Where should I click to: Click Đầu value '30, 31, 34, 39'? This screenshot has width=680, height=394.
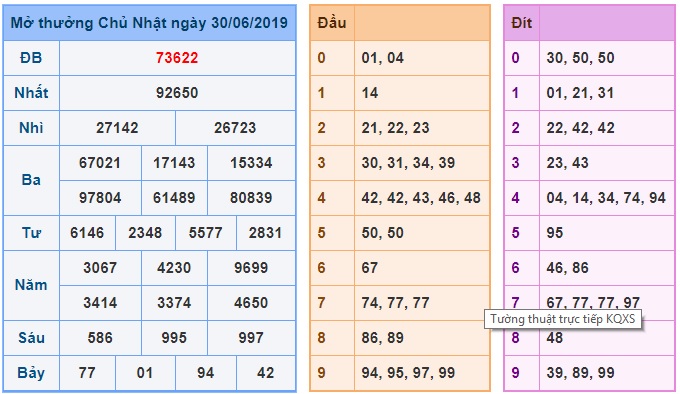click(x=408, y=163)
